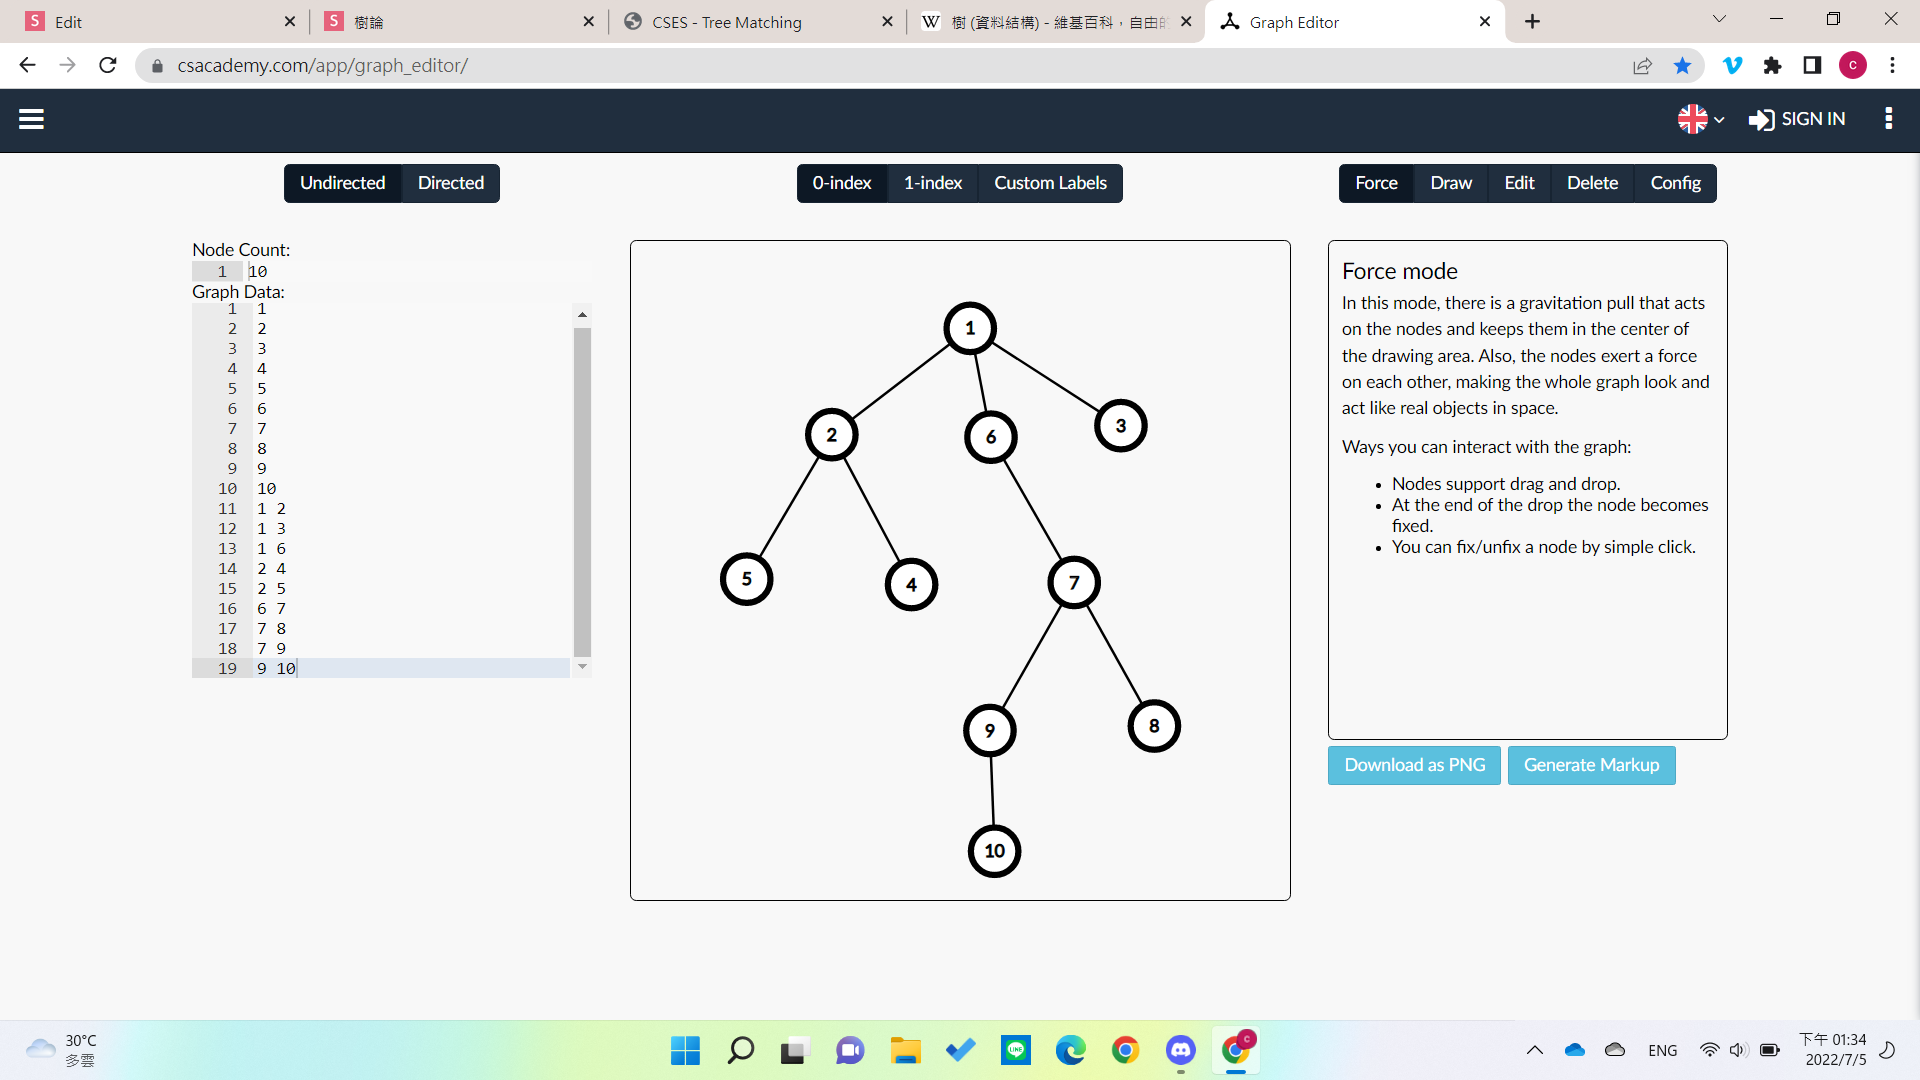Select 1-index labeling mode
Image resolution: width=1920 pixels, height=1080 pixels.
(x=932, y=183)
